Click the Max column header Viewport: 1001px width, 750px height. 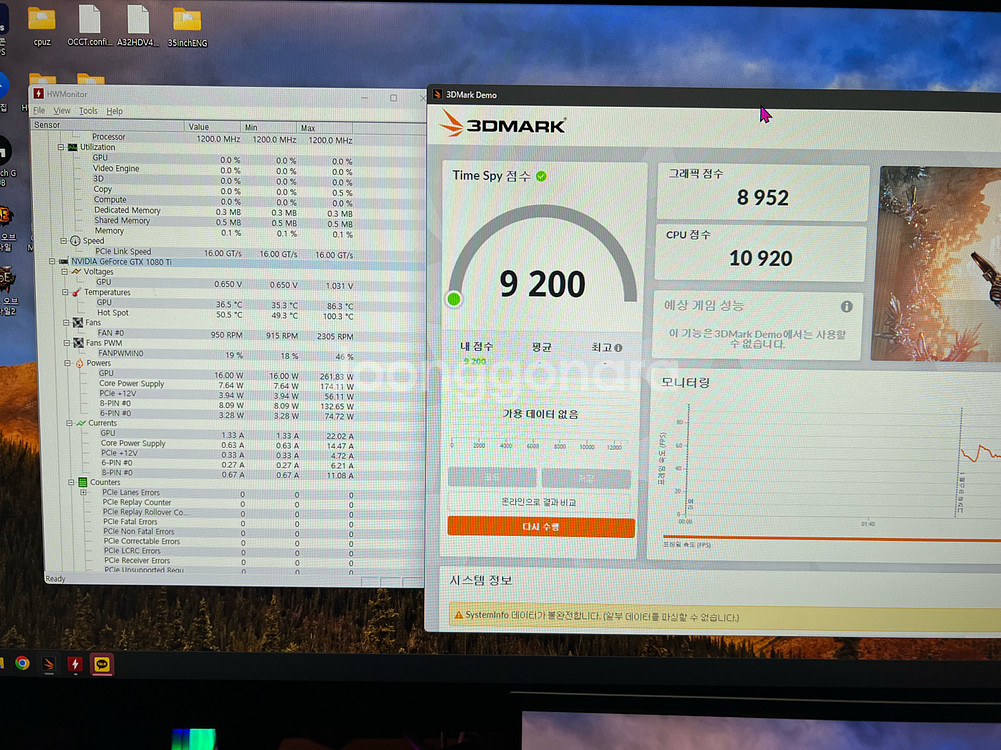tap(326, 128)
